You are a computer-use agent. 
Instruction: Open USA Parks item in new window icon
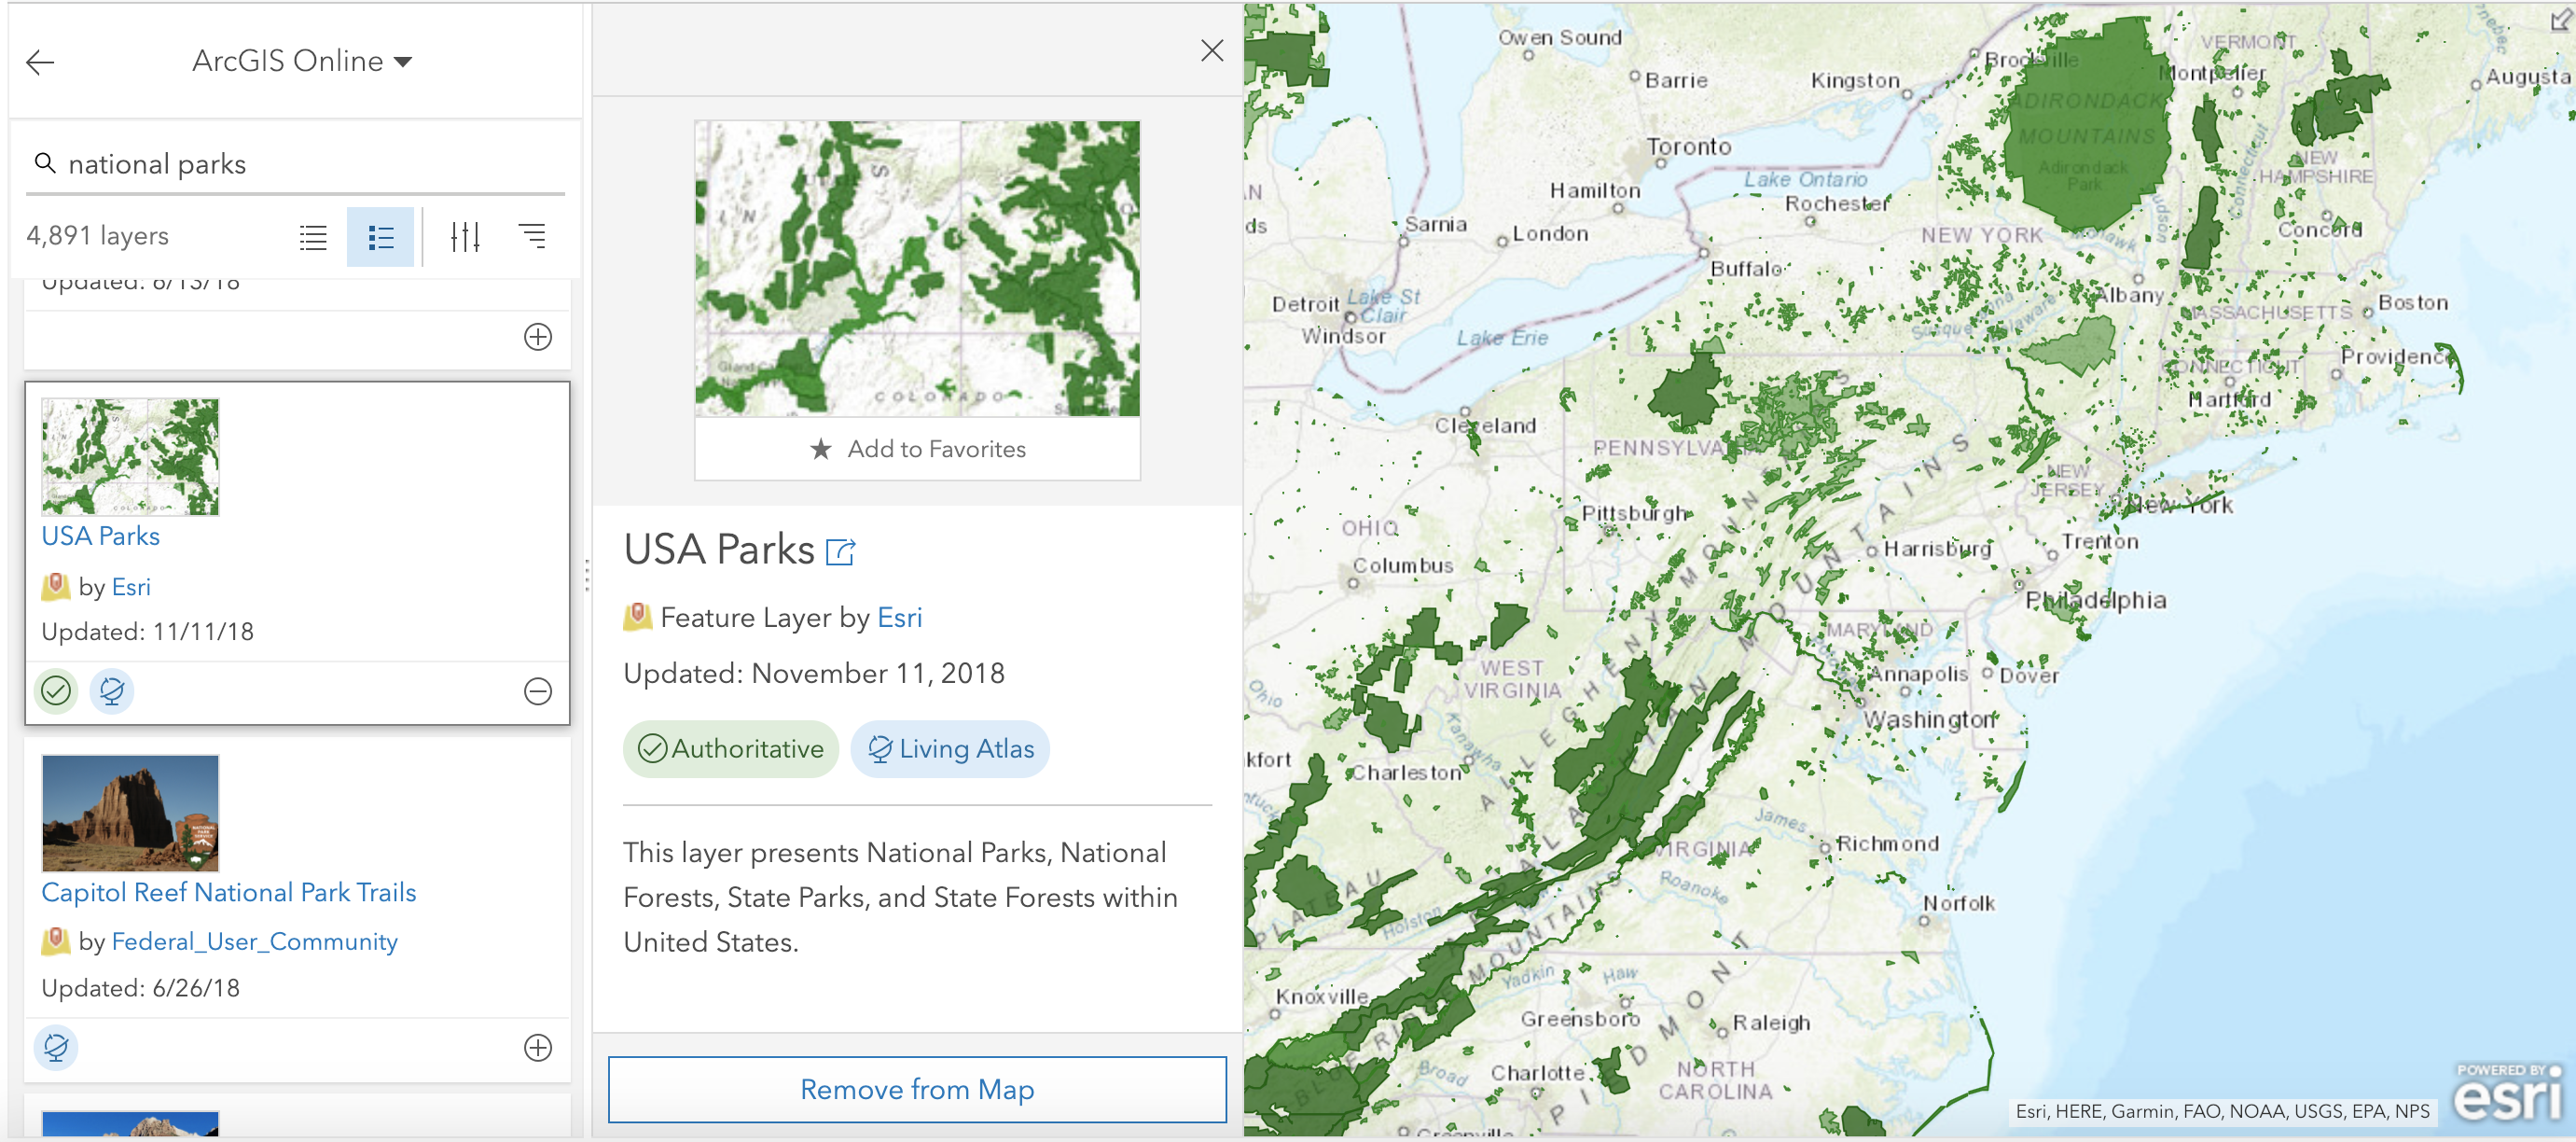[841, 551]
